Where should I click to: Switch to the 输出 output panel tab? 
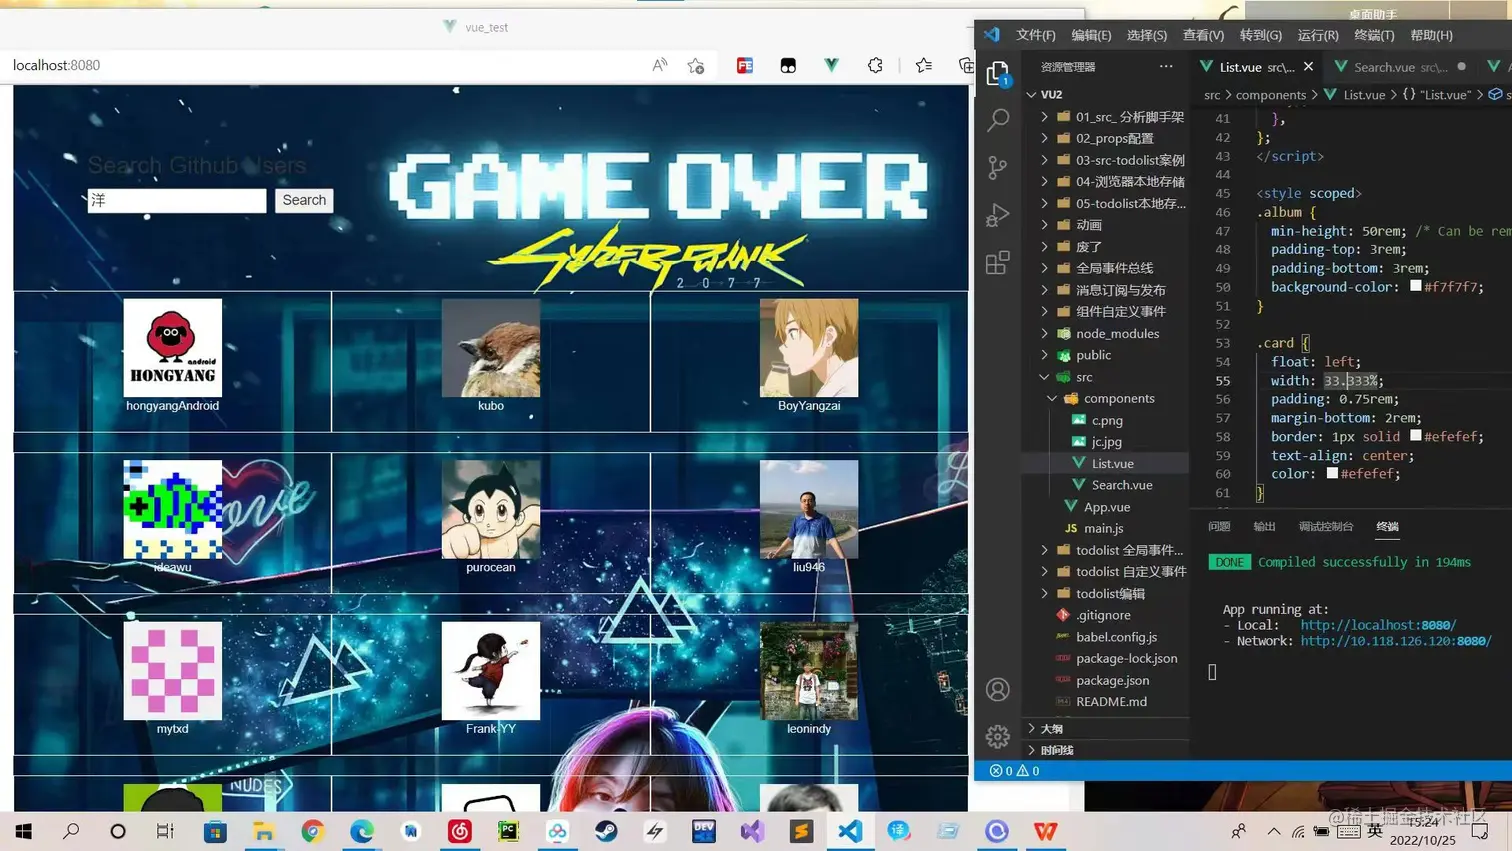[1265, 526]
